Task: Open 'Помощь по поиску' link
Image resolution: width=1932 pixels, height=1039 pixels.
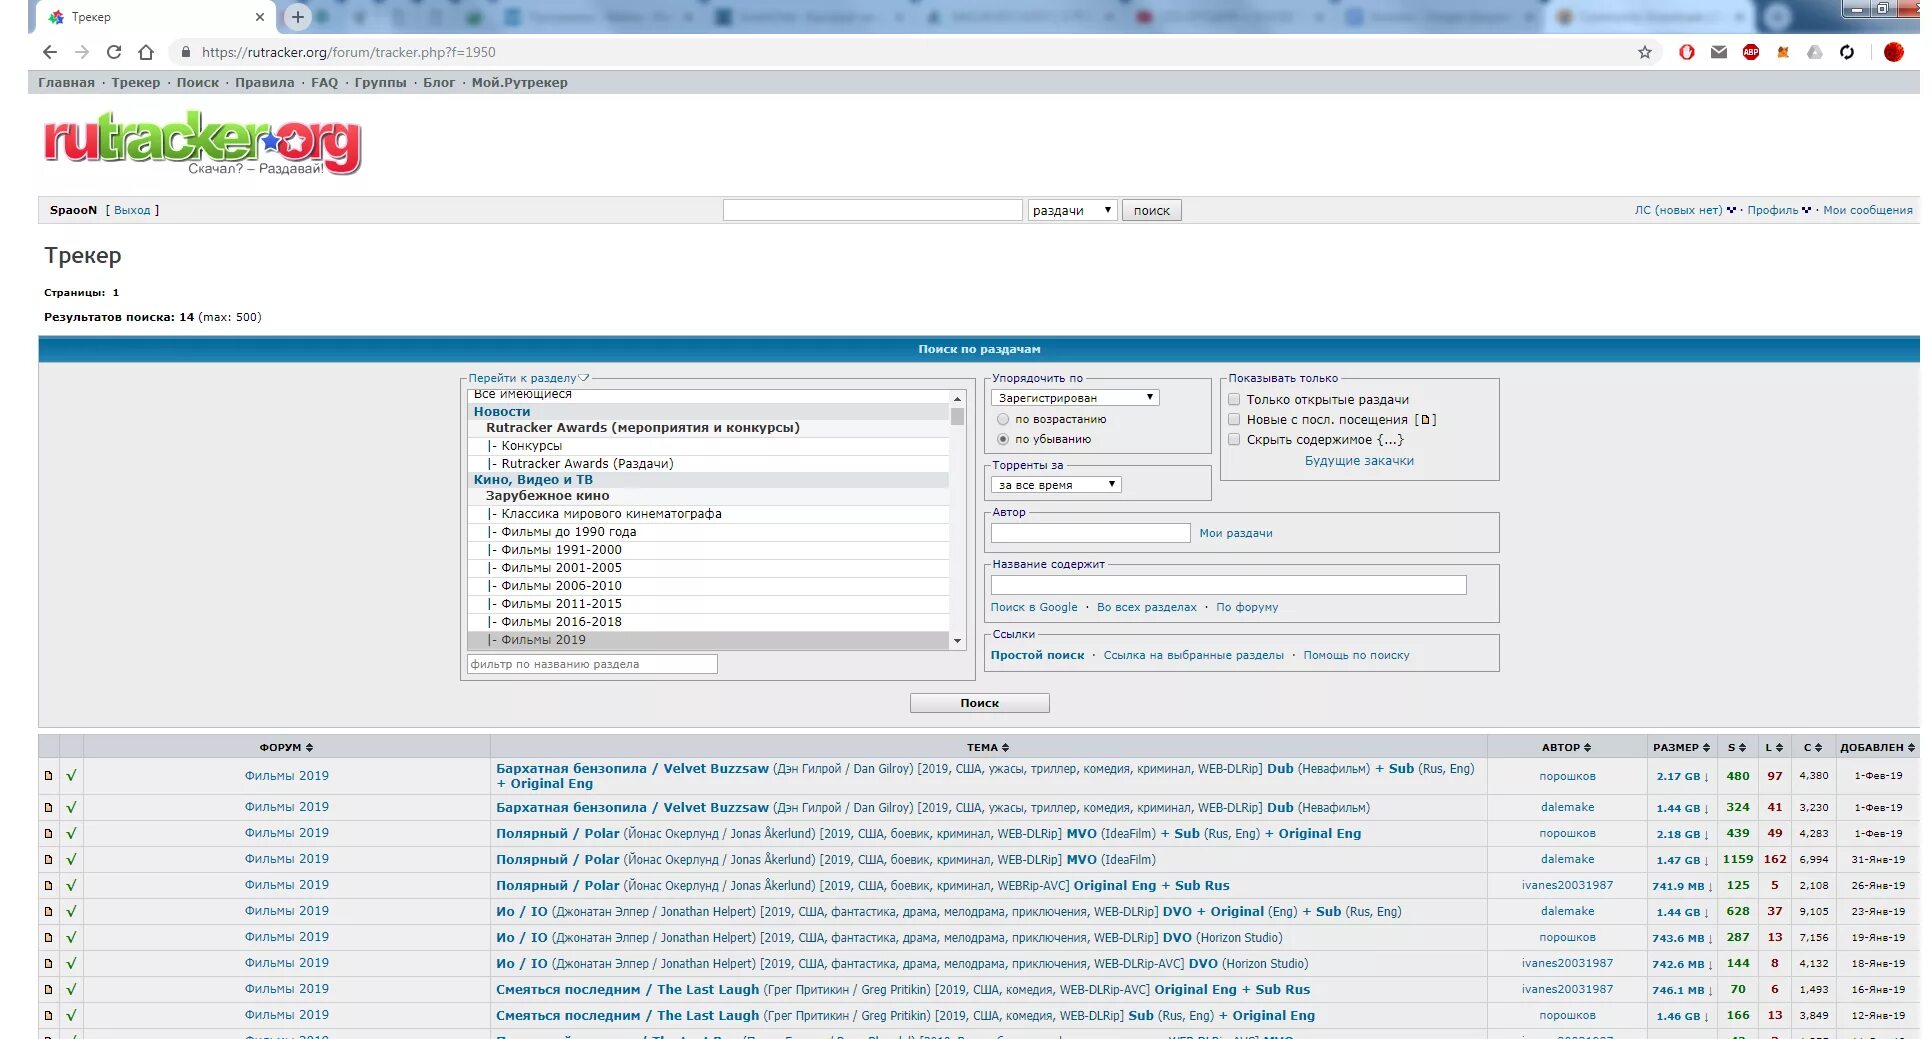Action: [x=1356, y=655]
